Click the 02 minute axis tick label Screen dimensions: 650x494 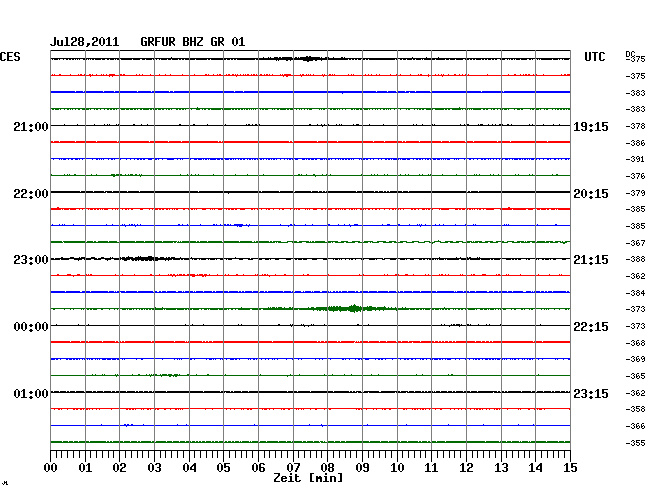119,468
